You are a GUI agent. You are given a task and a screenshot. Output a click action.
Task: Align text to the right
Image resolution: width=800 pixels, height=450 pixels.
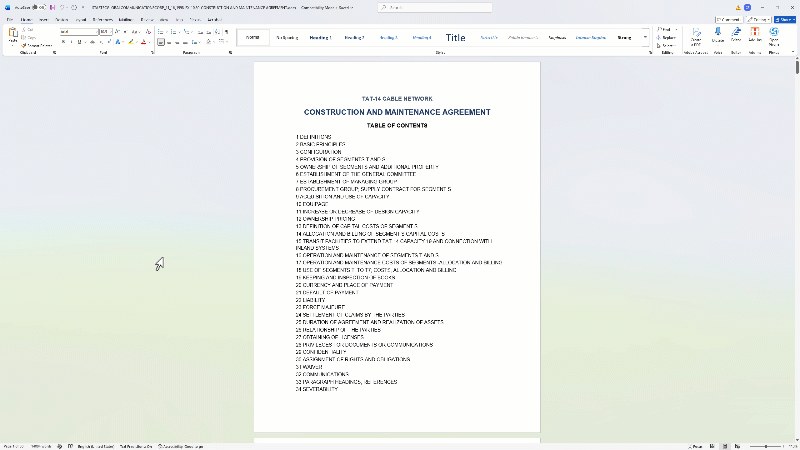(x=177, y=42)
